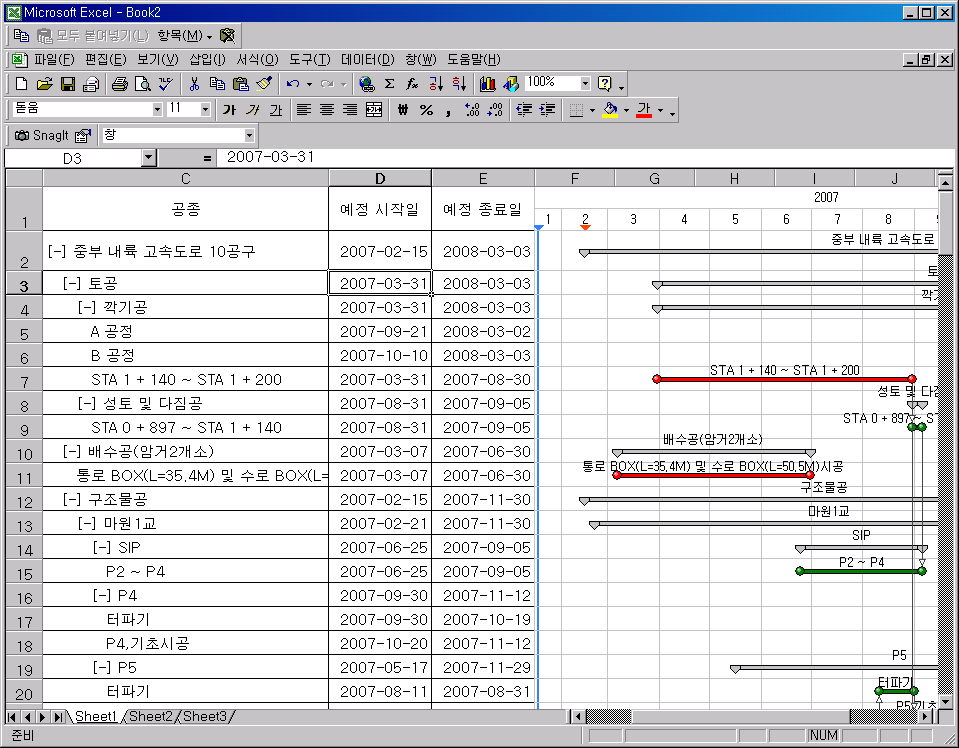This screenshot has width=959, height=748.
Task: Click the Save icon in toolbar
Action: (x=68, y=84)
